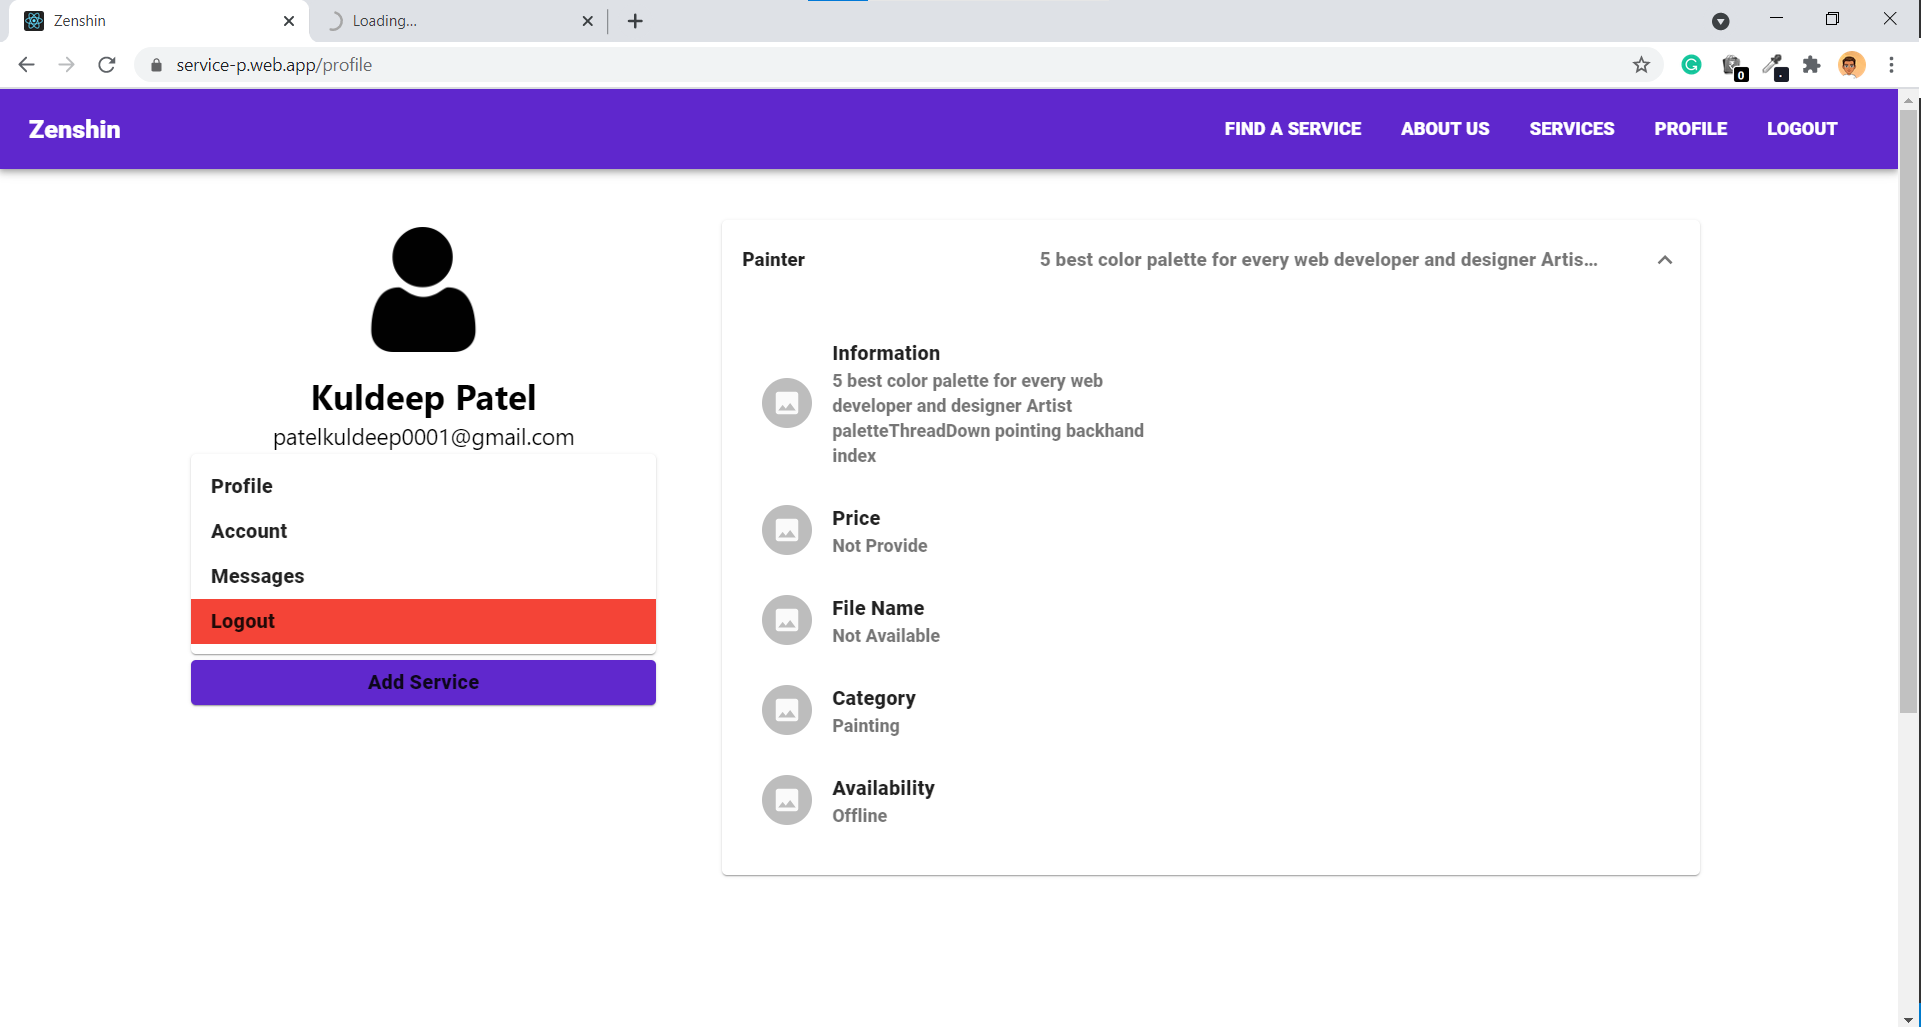Screen dimensions: 1921x1027
Task: Click the red Logout sidebar item
Action: (423, 621)
